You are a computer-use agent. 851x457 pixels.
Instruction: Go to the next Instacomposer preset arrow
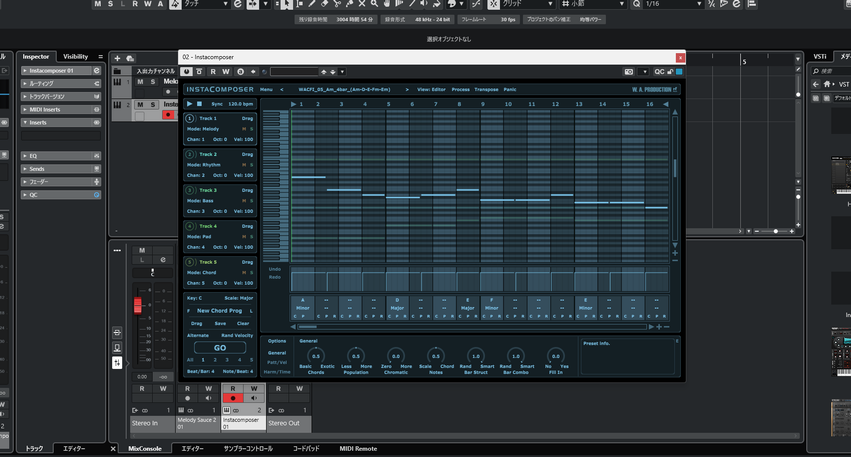pyautogui.click(x=407, y=90)
